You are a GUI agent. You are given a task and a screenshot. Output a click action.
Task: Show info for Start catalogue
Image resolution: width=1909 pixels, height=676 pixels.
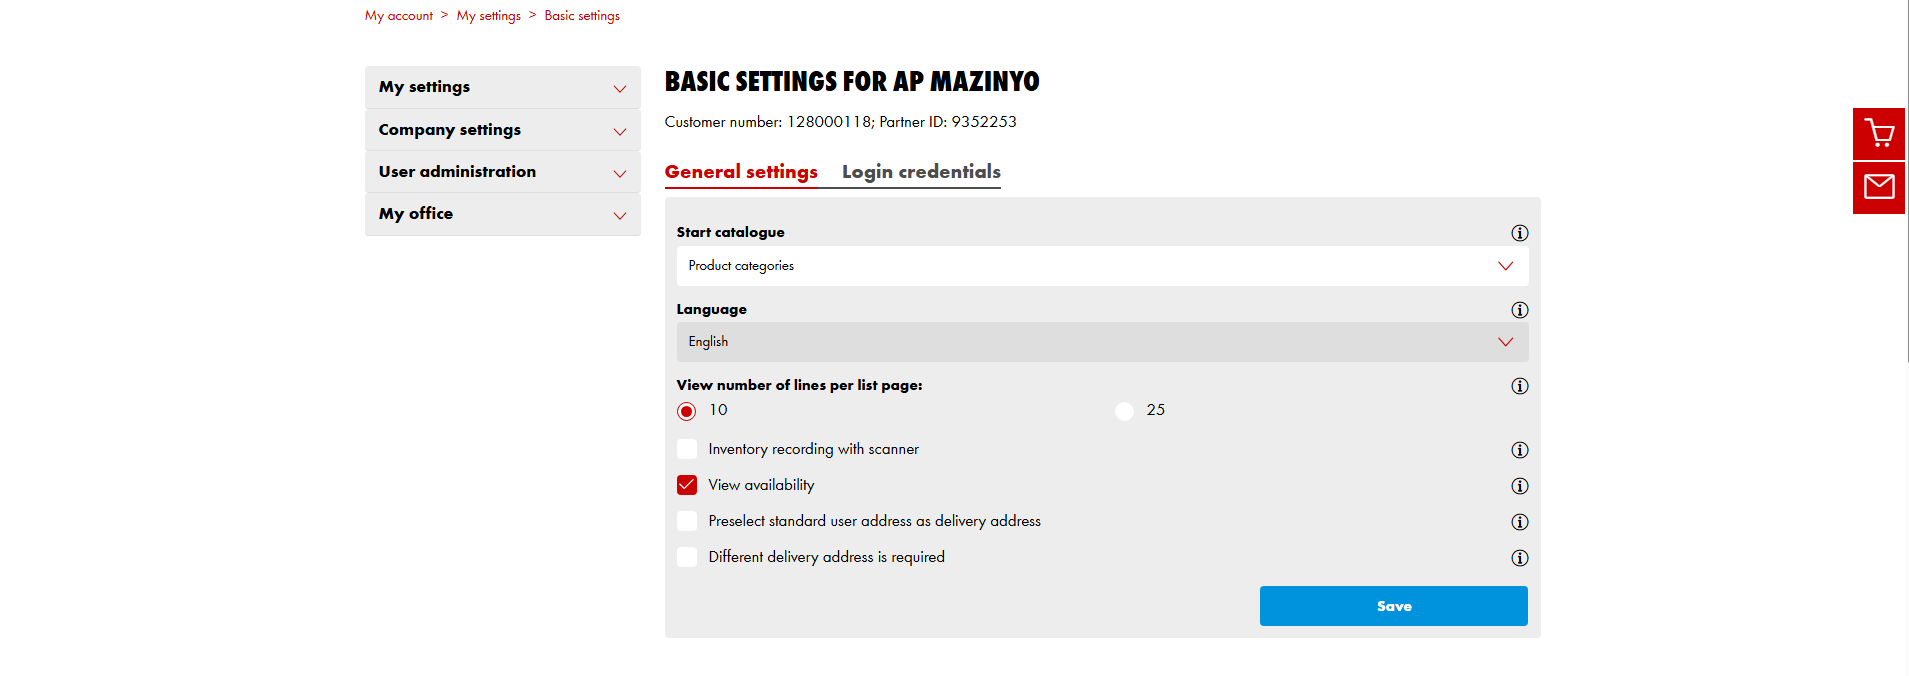coord(1519,233)
